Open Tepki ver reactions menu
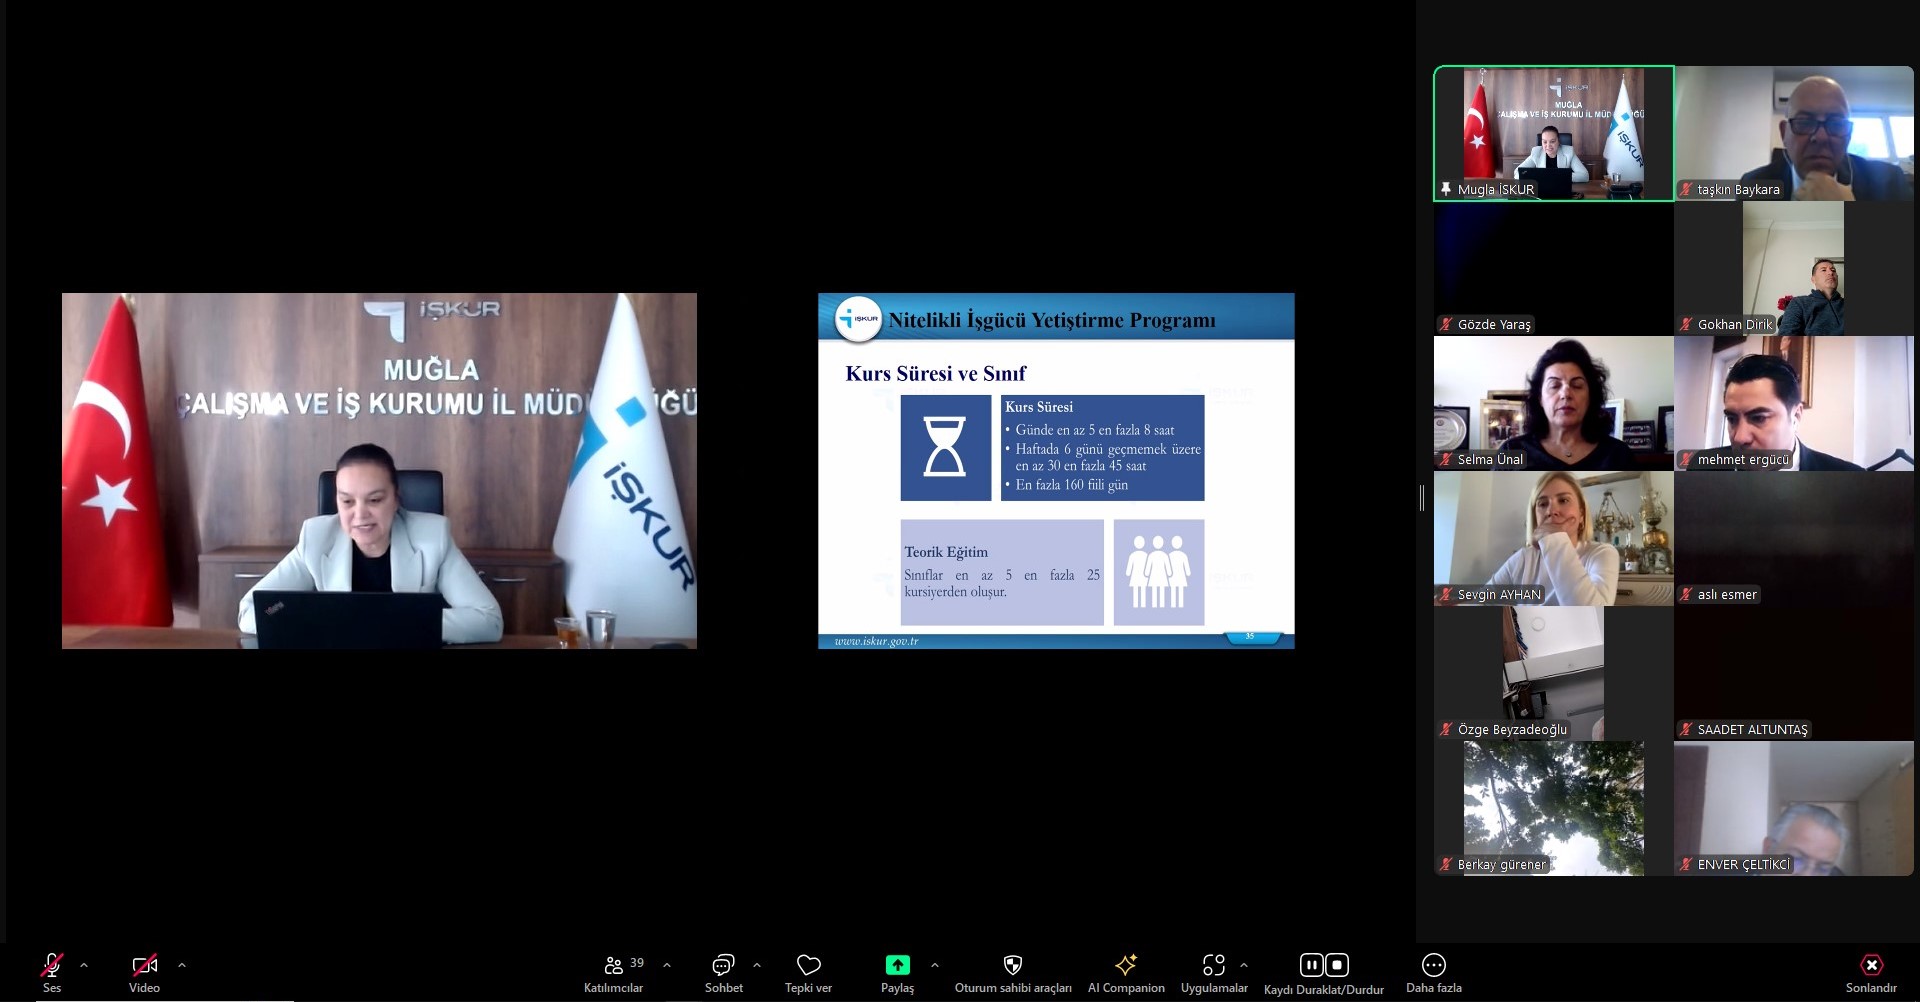 click(x=808, y=972)
